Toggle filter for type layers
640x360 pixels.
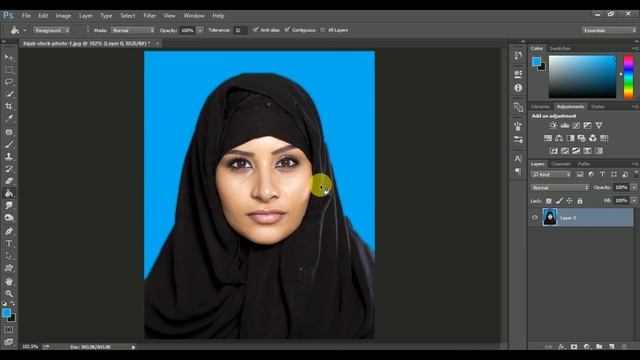(x=602, y=174)
